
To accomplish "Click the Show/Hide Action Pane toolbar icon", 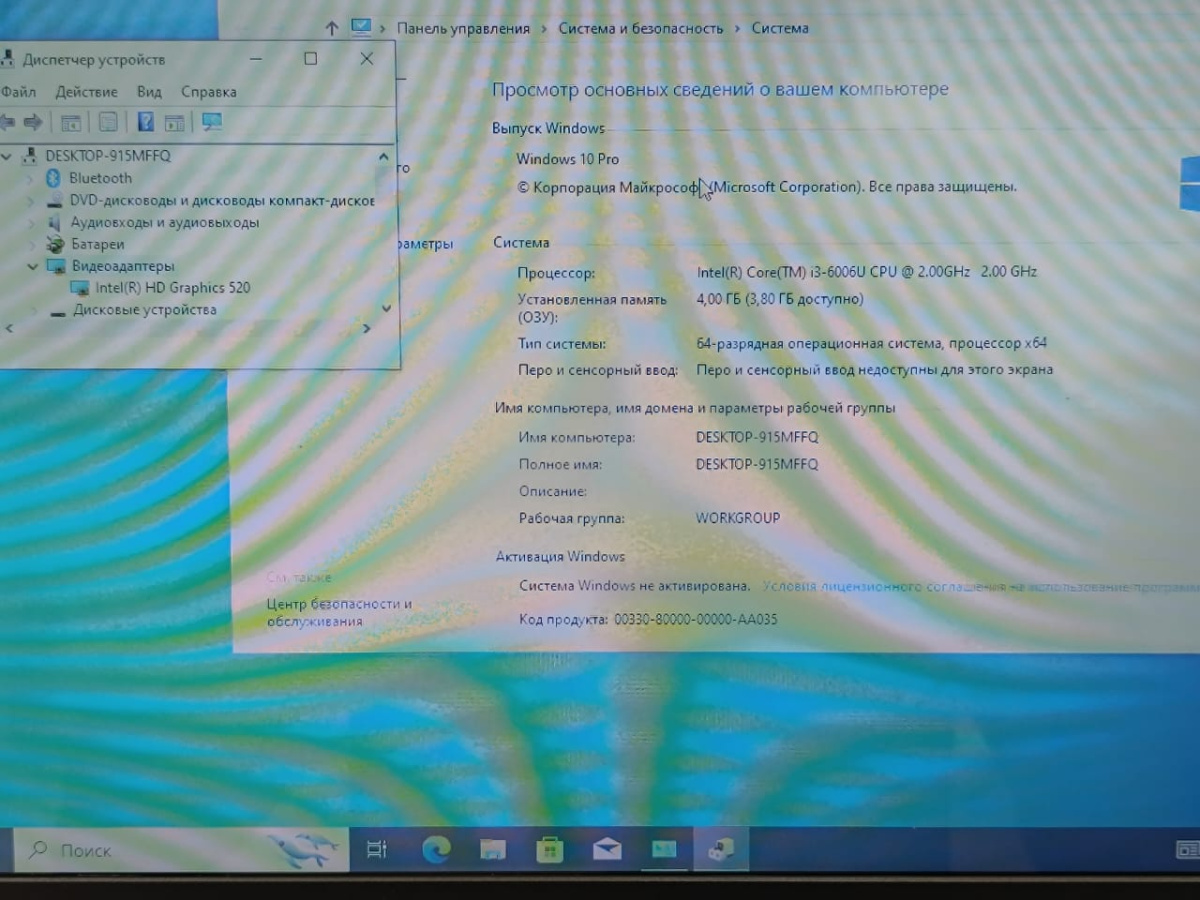I will (x=174, y=123).
